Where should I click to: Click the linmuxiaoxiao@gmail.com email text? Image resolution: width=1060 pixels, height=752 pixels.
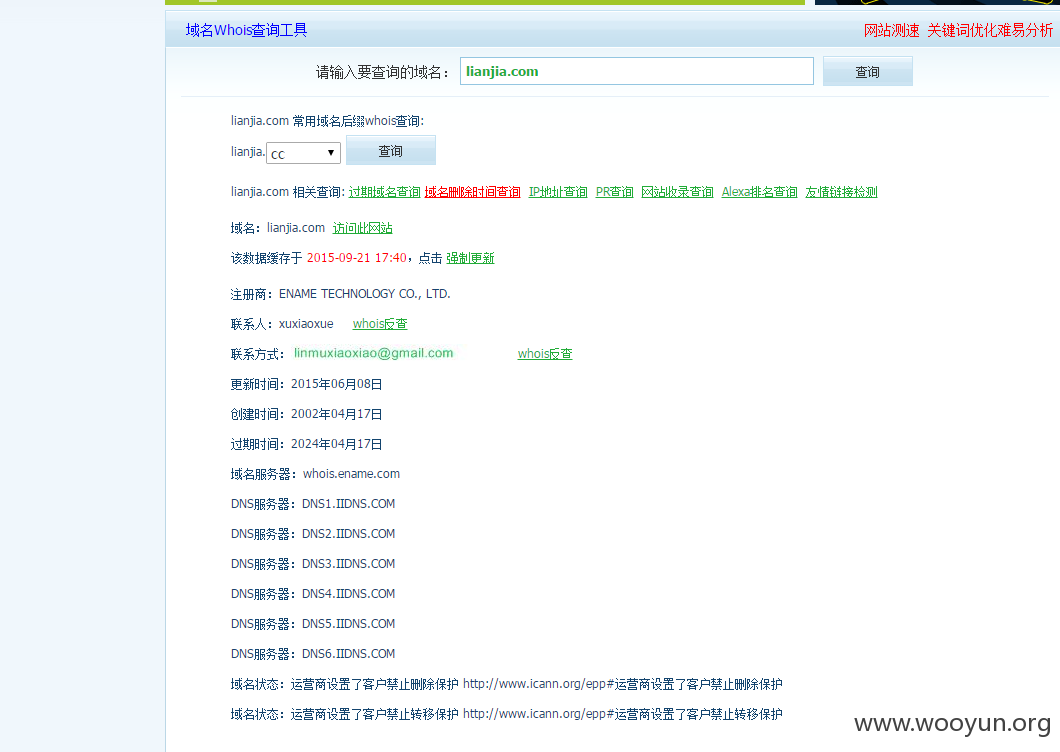pyautogui.click(x=373, y=353)
